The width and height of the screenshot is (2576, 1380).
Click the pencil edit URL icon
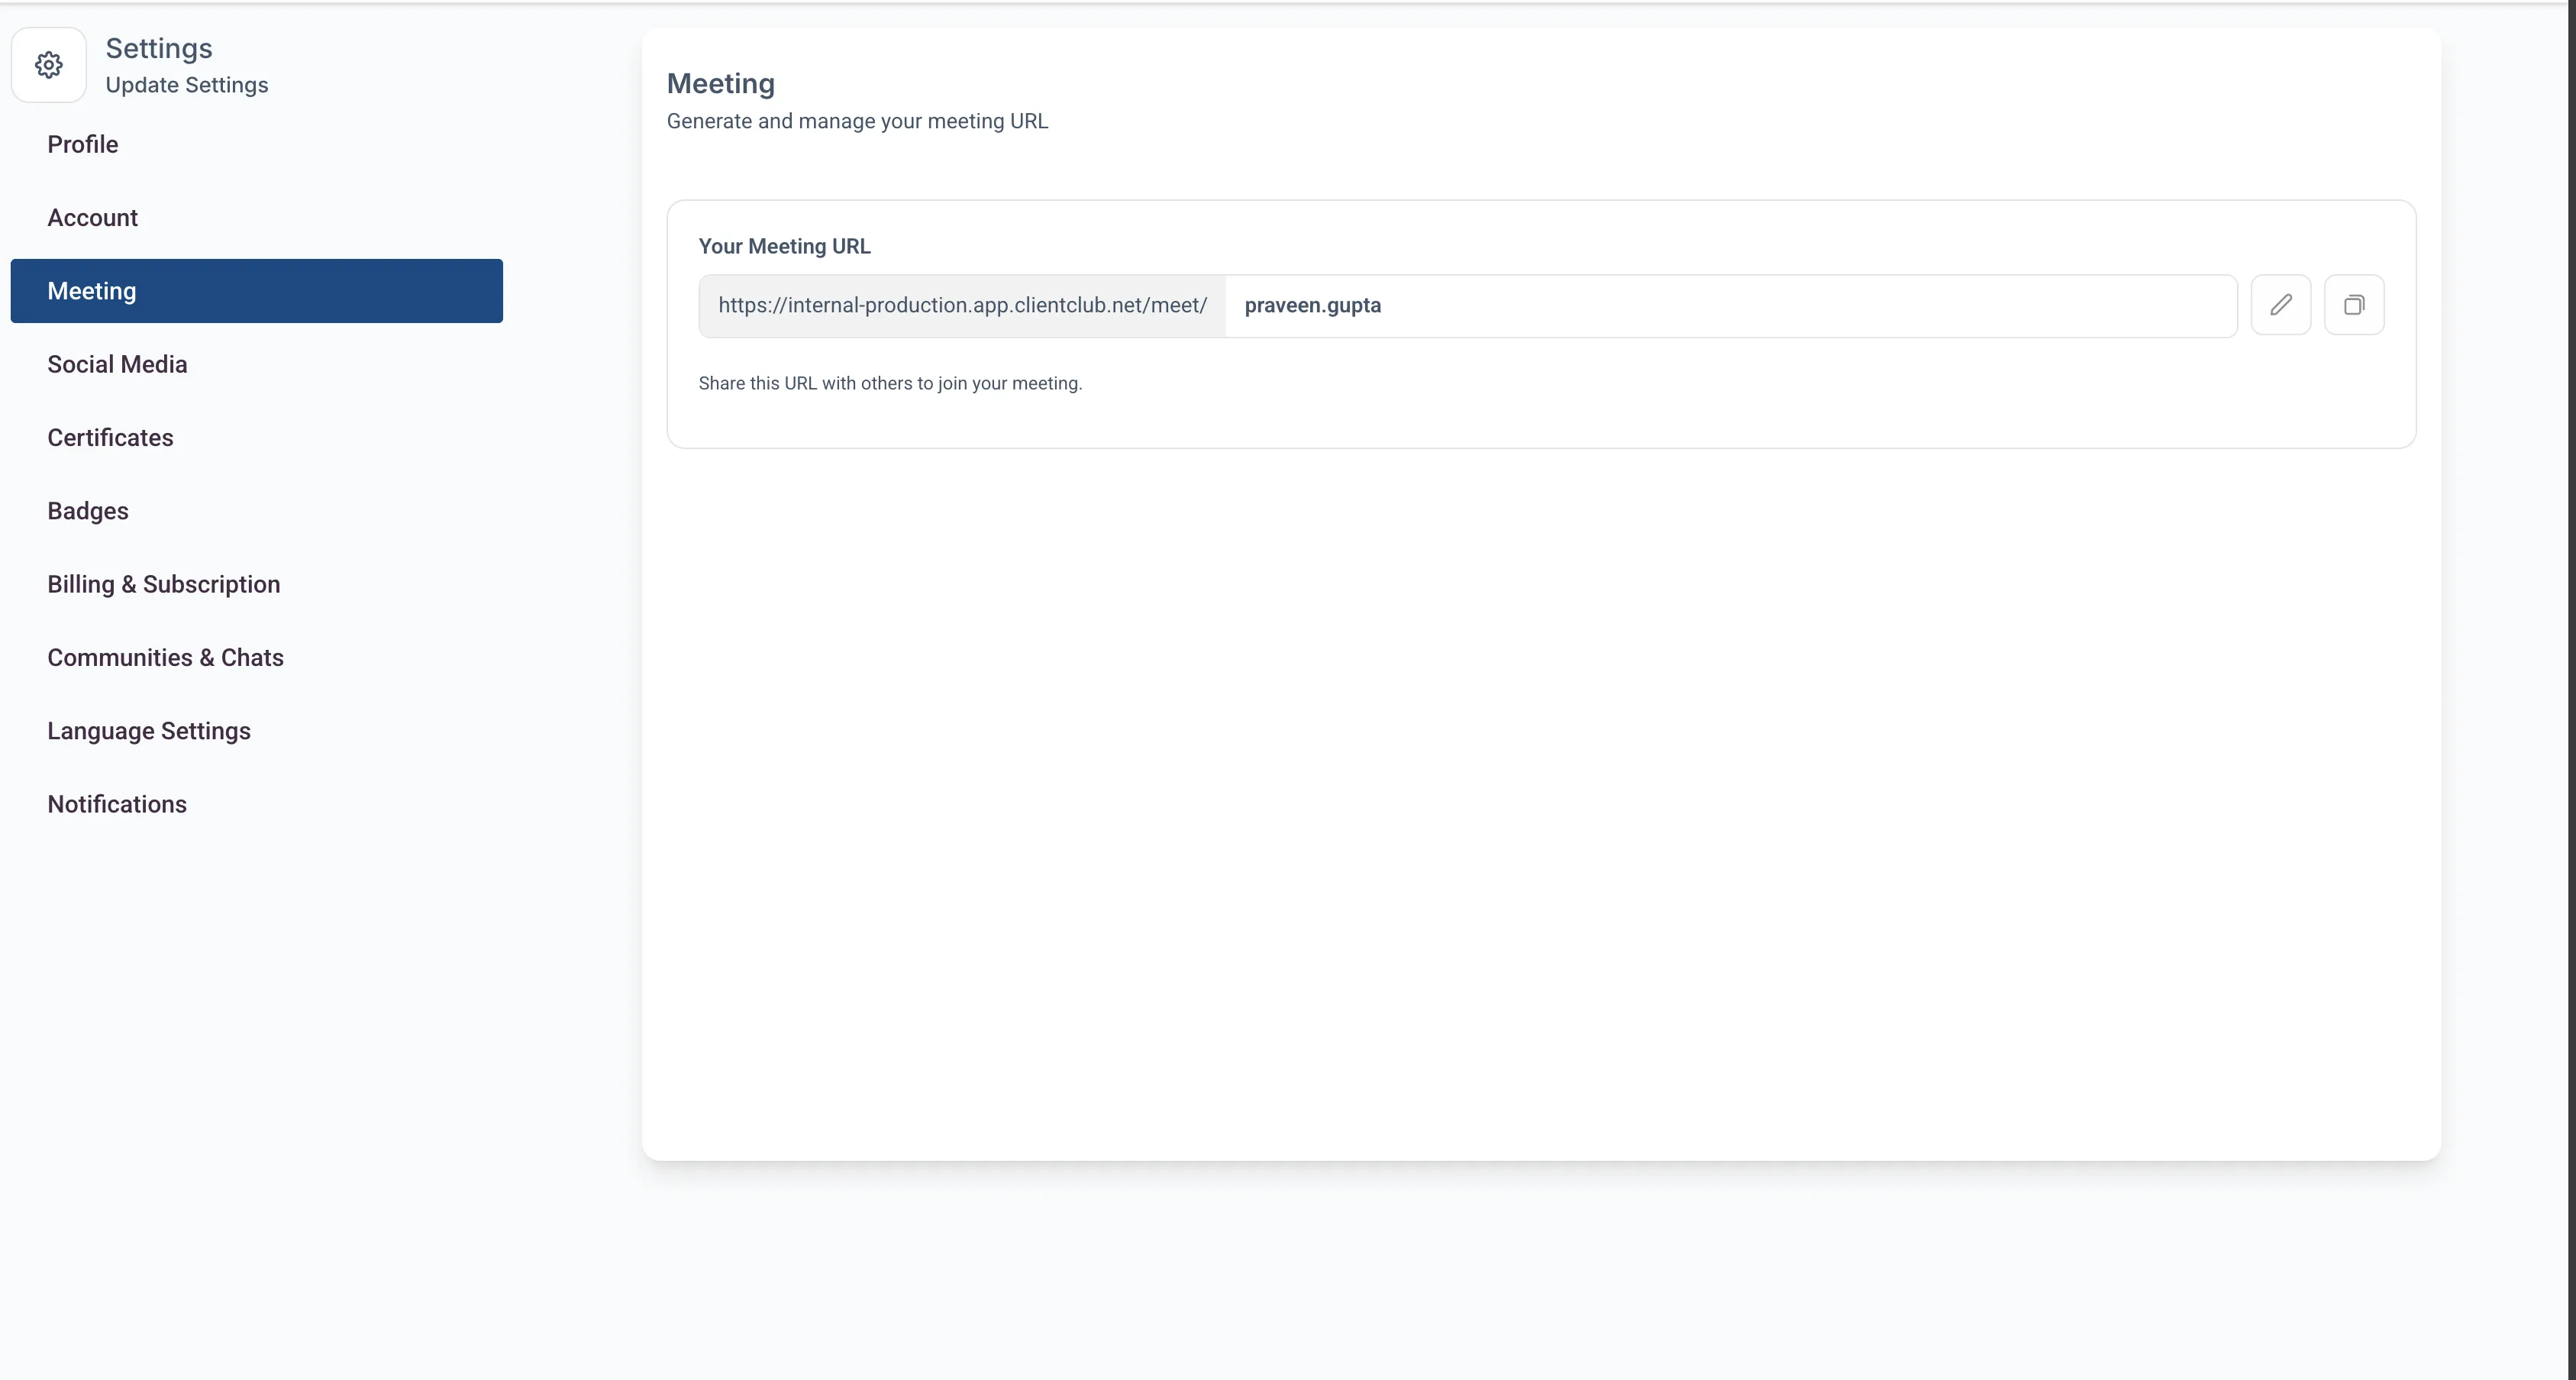(x=2280, y=305)
